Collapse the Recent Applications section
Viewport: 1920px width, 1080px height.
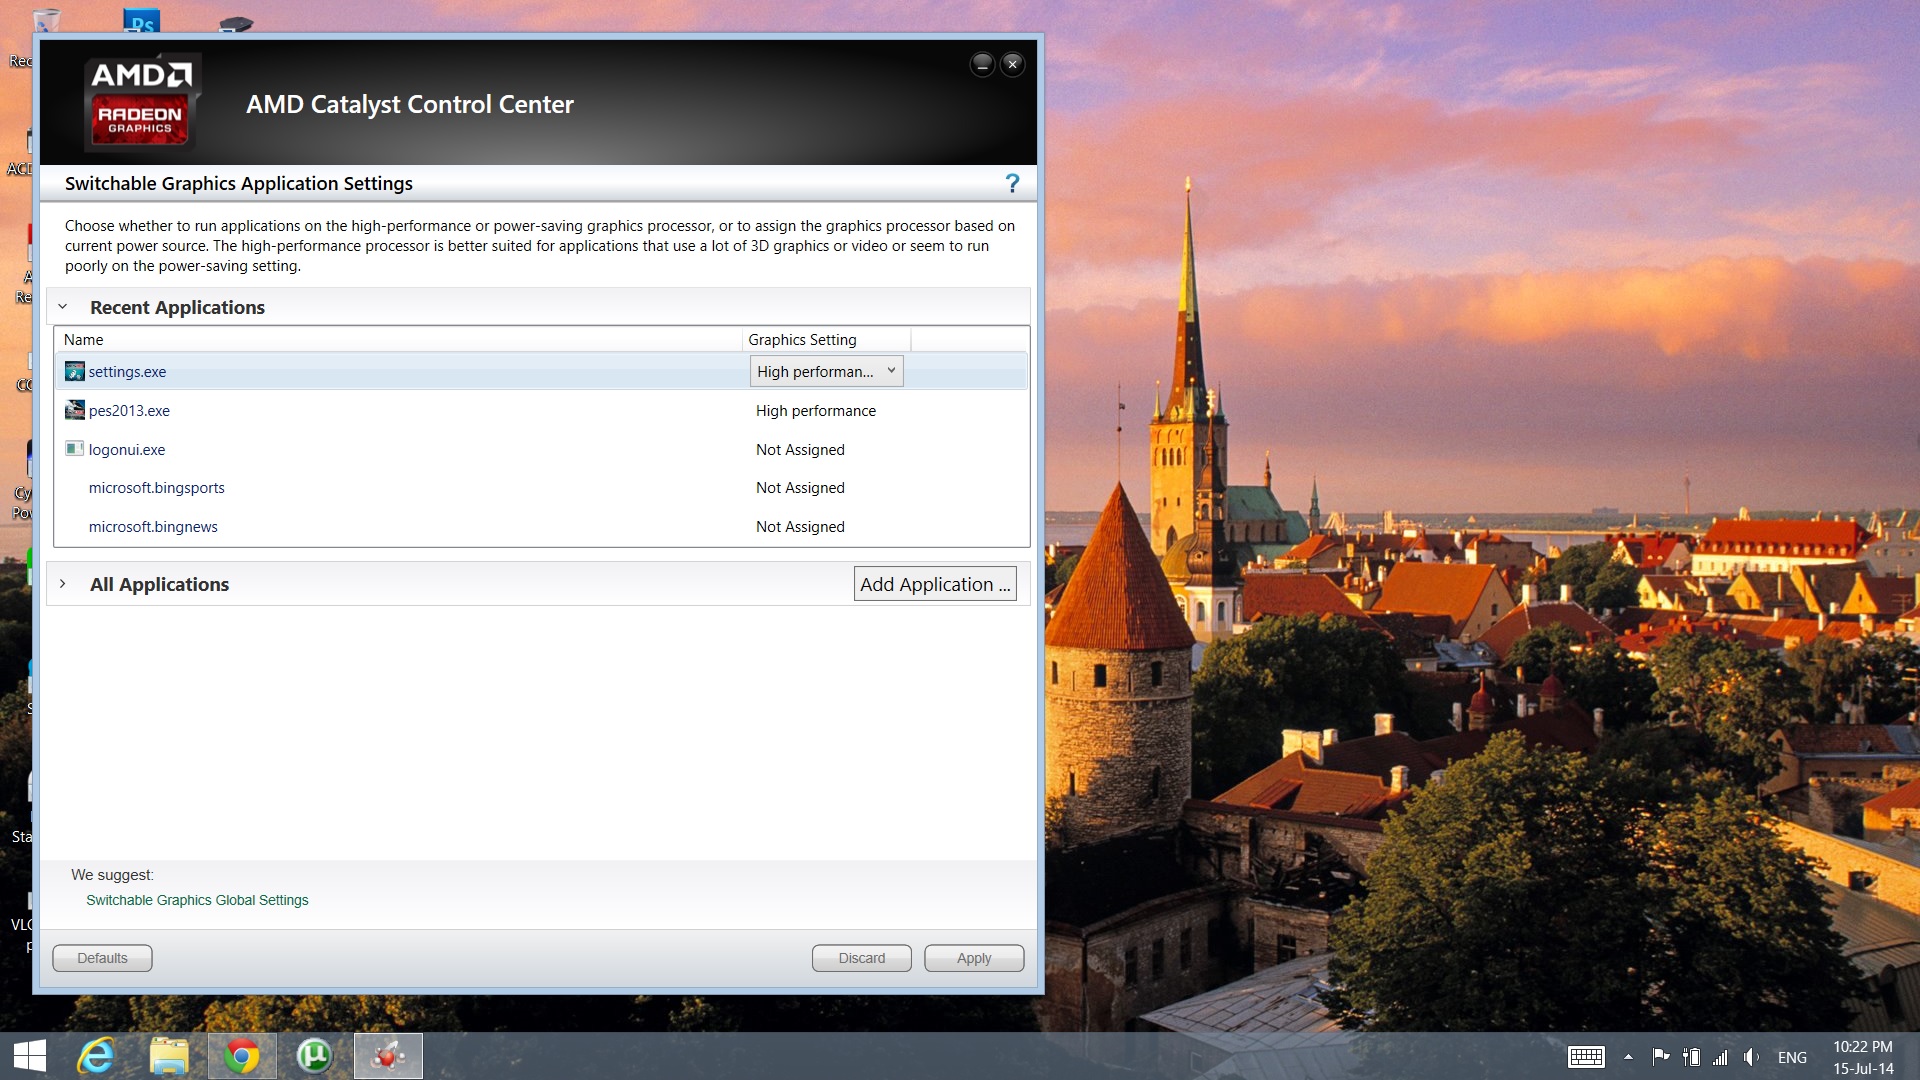pyautogui.click(x=63, y=307)
